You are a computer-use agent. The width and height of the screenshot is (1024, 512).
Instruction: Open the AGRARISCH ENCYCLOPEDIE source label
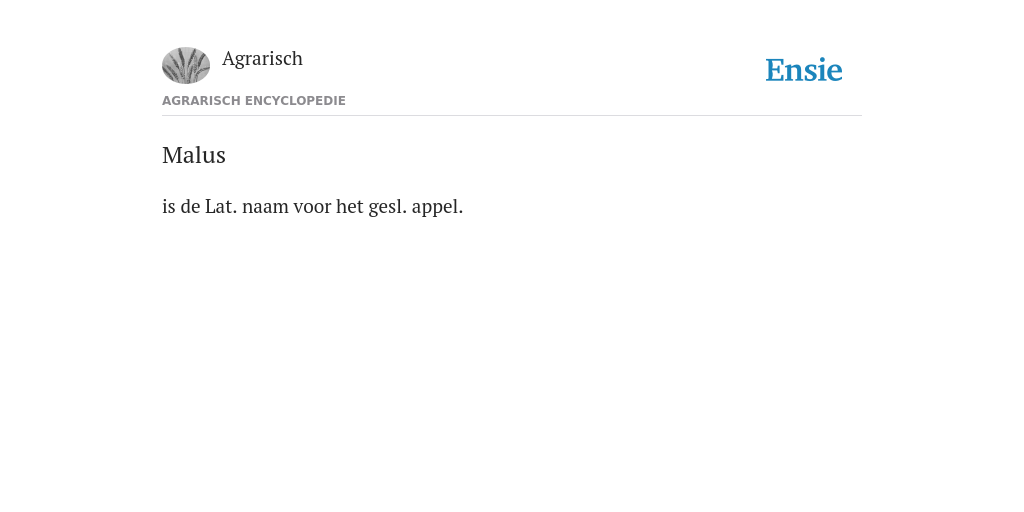[x=253, y=101]
